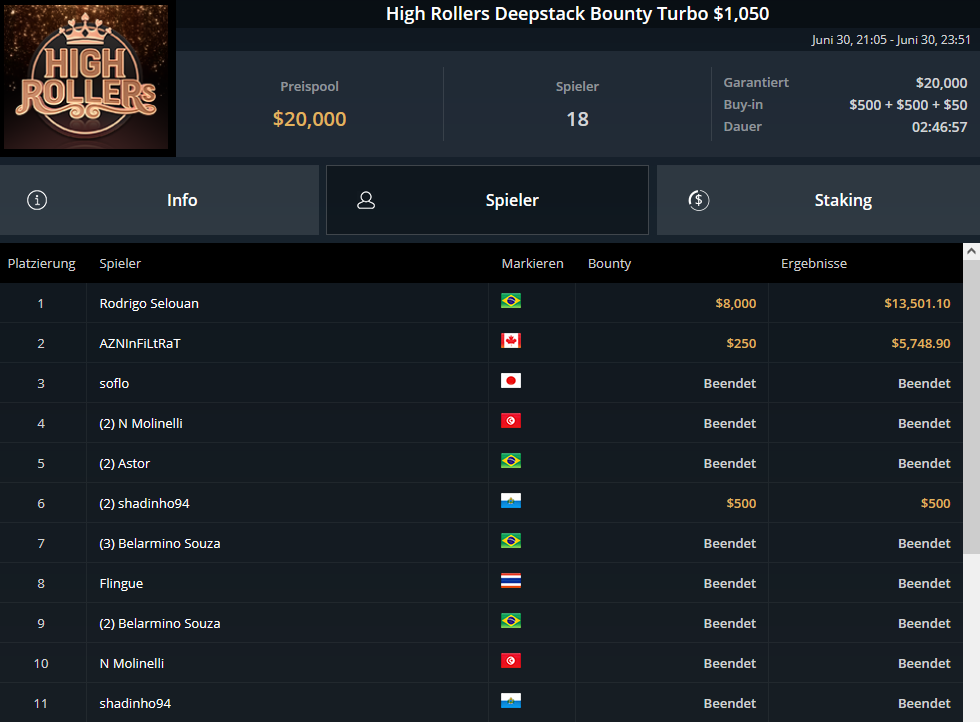
Task: Sort by Spieler column header
Action: click(x=120, y=264)
